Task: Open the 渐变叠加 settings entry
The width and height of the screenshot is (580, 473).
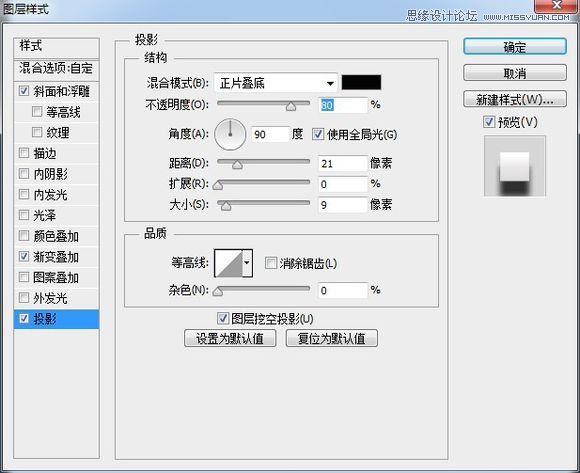Action: tap(56, 257)
